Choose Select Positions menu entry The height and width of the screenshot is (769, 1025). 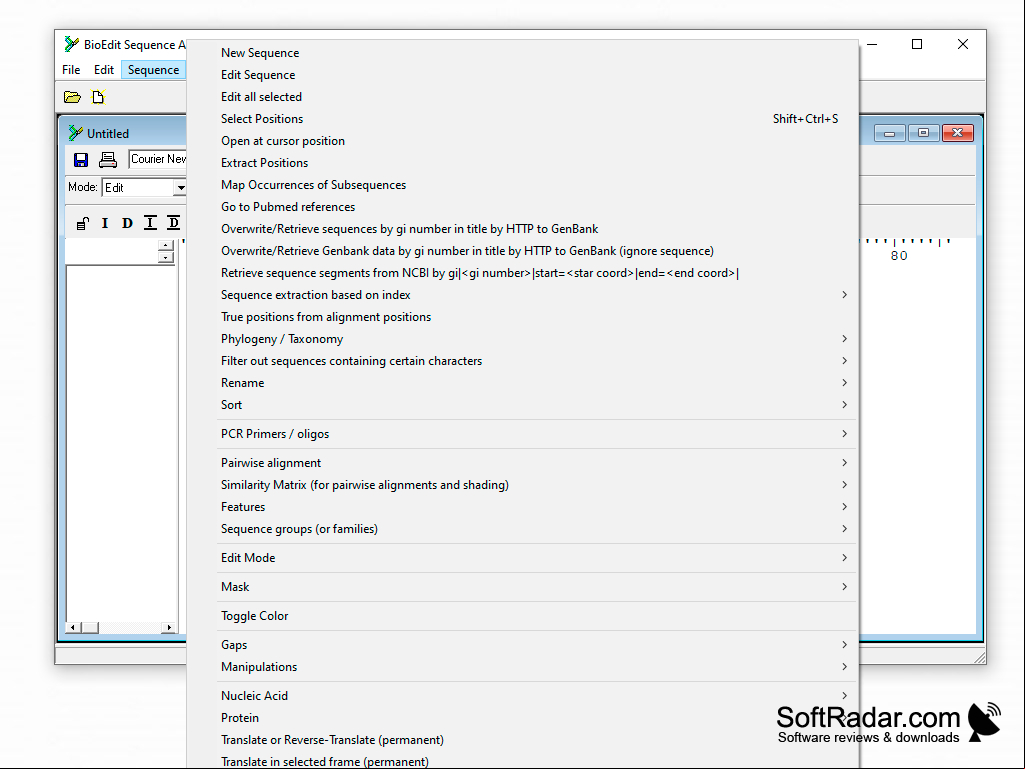(522, 119)
